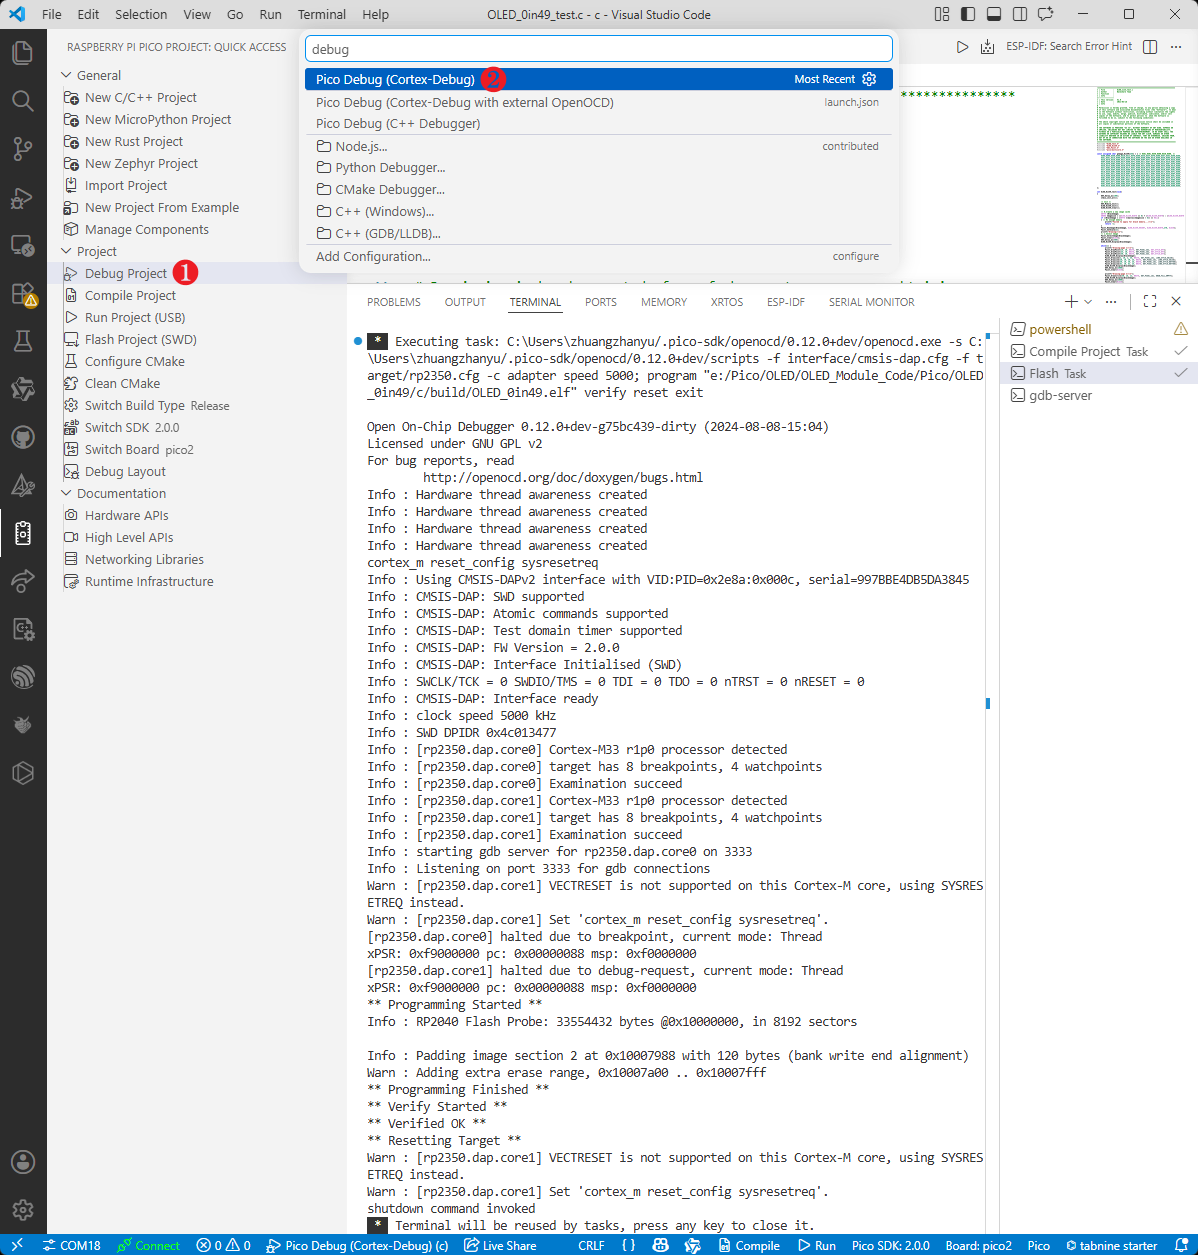Open the Remote Explorer view
The width and height of the screenshot is (1198, 1255).
(23, 245)
